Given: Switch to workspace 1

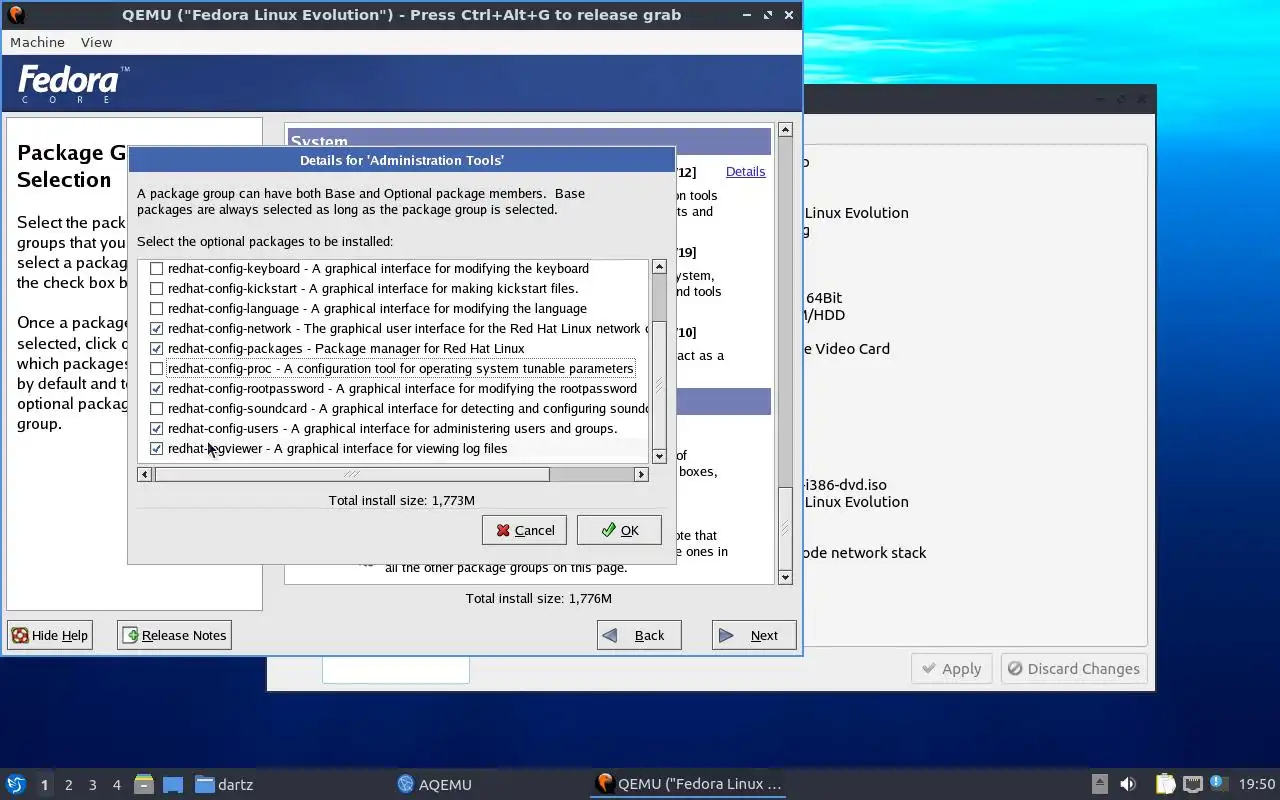Looking at the screenshot, I should tap(44, 785).
